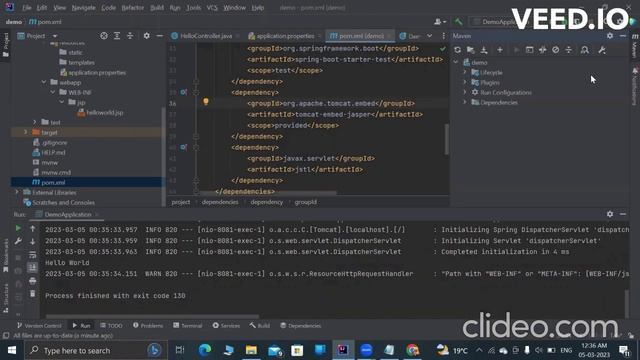
Task: Click Maven download sources icon
Action: (484, 50)
